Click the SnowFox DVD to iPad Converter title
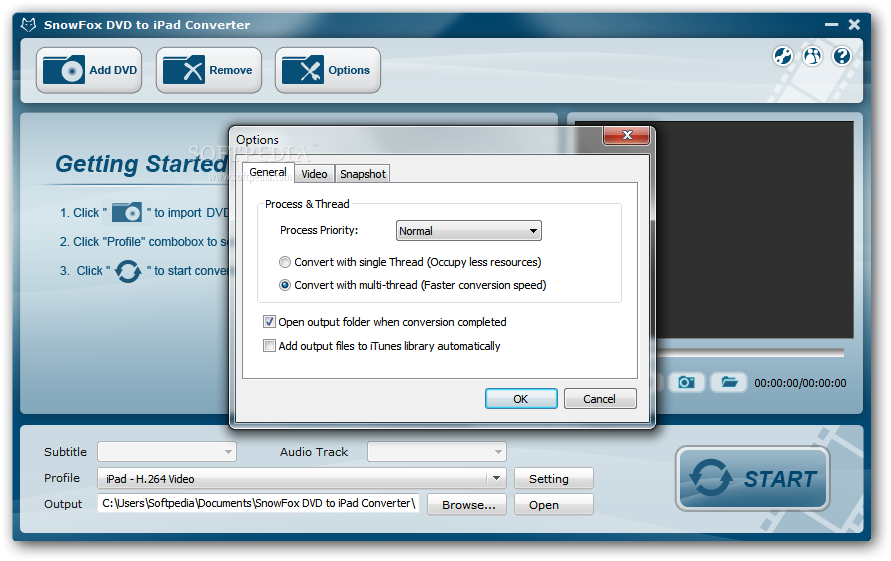Viewport: 891px width, 561px height. (x=147, y=25)
